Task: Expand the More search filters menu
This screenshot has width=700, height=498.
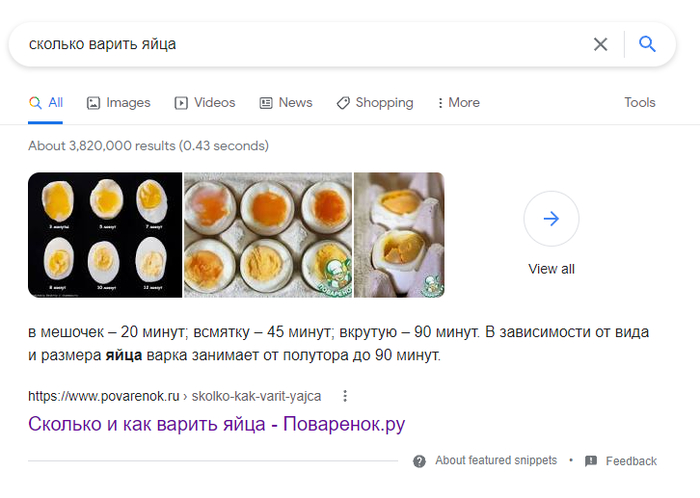Action: click(457, 103)
